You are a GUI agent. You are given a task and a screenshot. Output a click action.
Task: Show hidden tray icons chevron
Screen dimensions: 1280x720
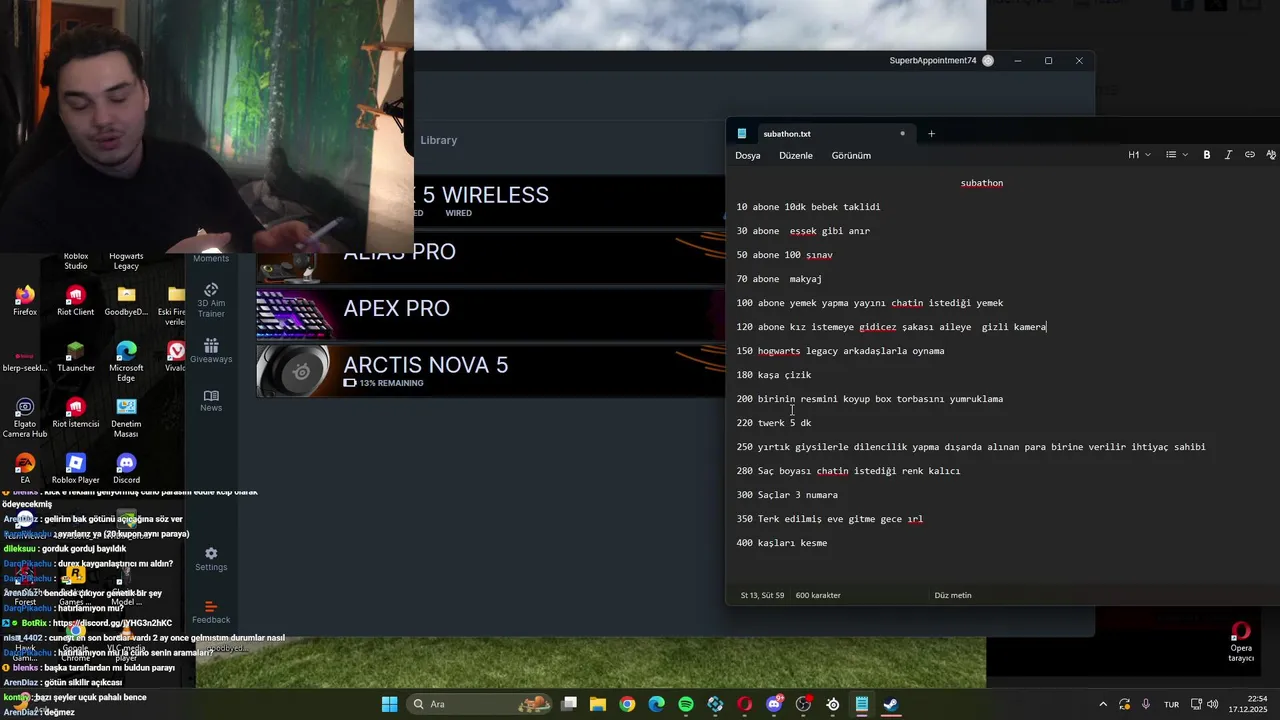1103,704
